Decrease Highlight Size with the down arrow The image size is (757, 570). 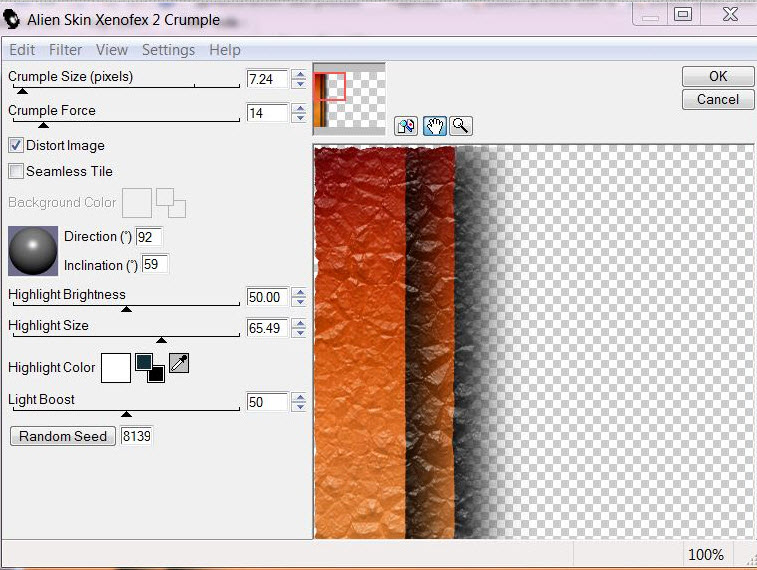point(300,332)
